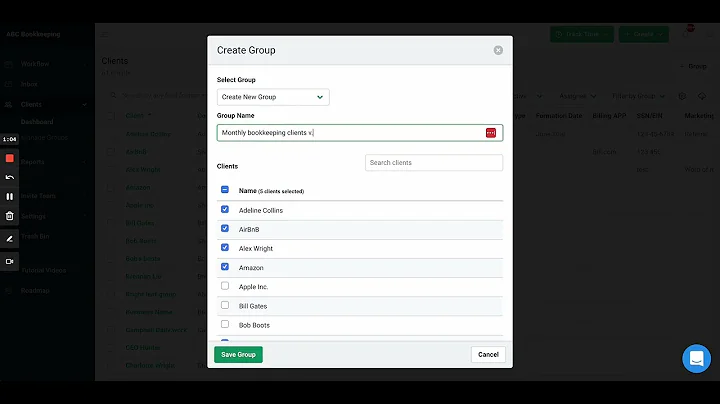Save the new group
The image size is (720, 404).
[238, 354]
